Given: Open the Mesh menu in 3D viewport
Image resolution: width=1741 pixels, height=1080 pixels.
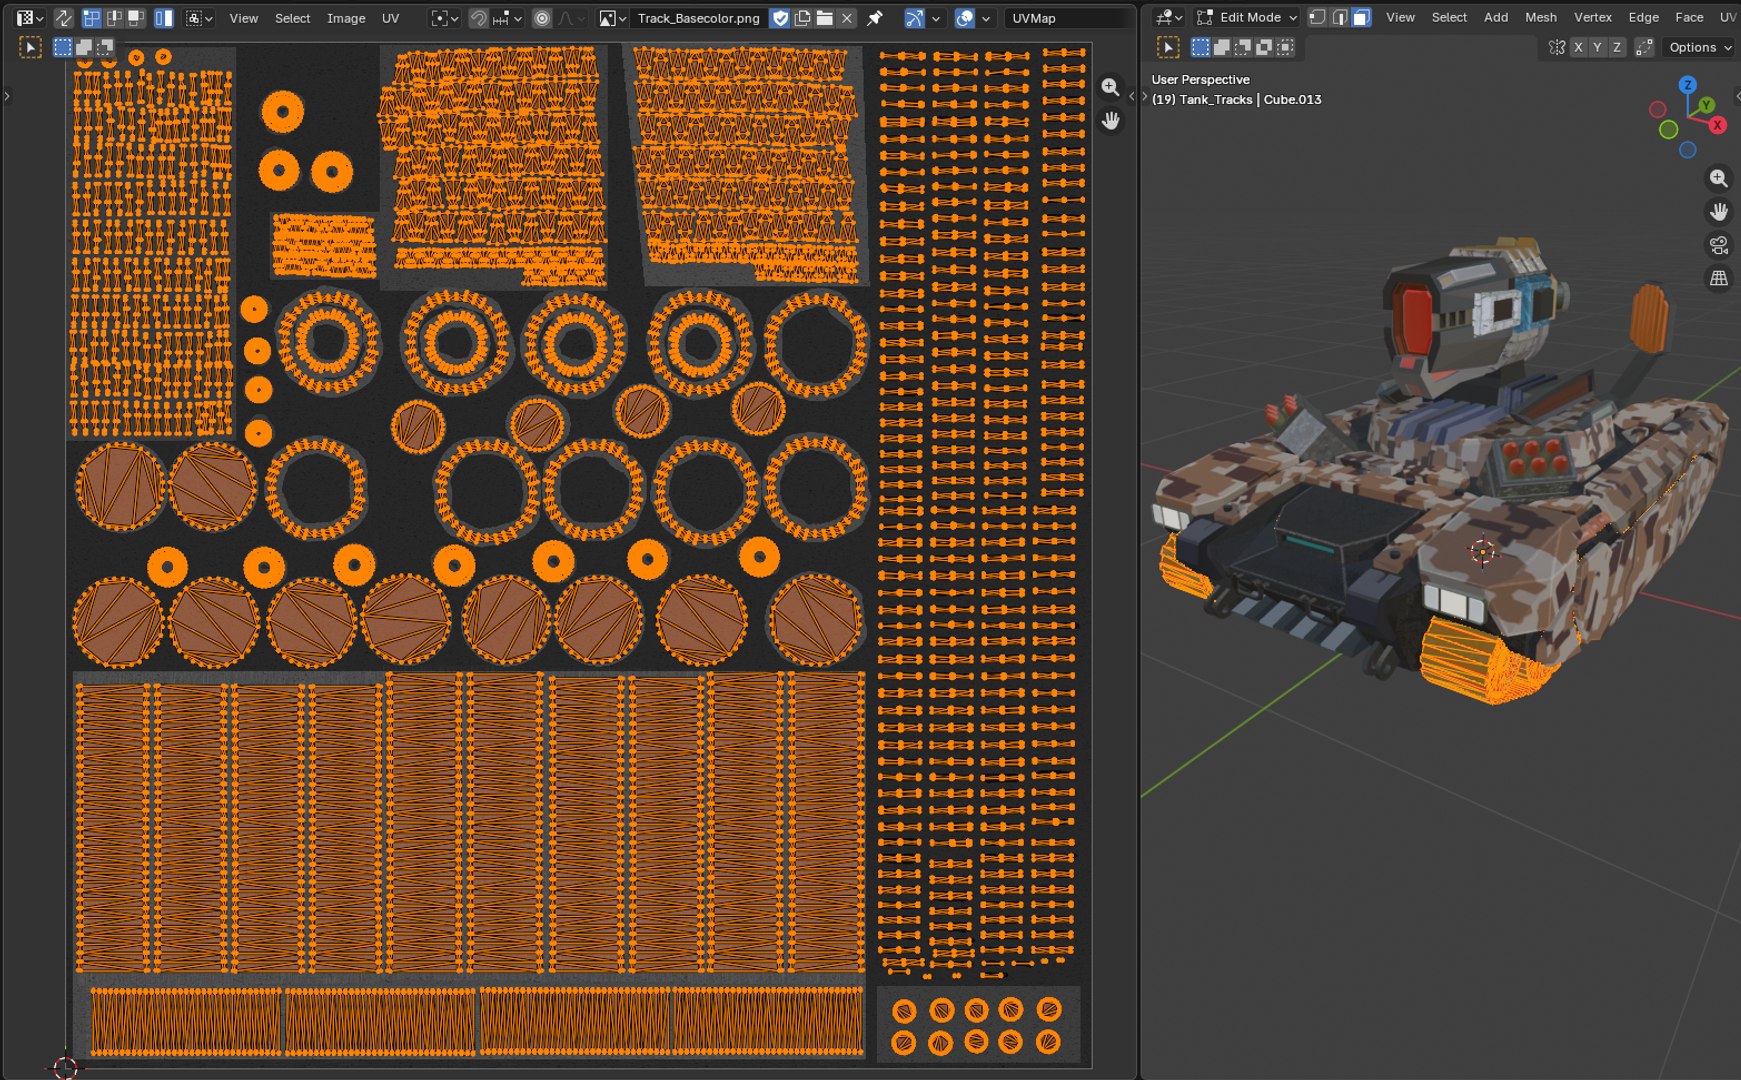Looking at the screenshot, I should (1540, 17).
